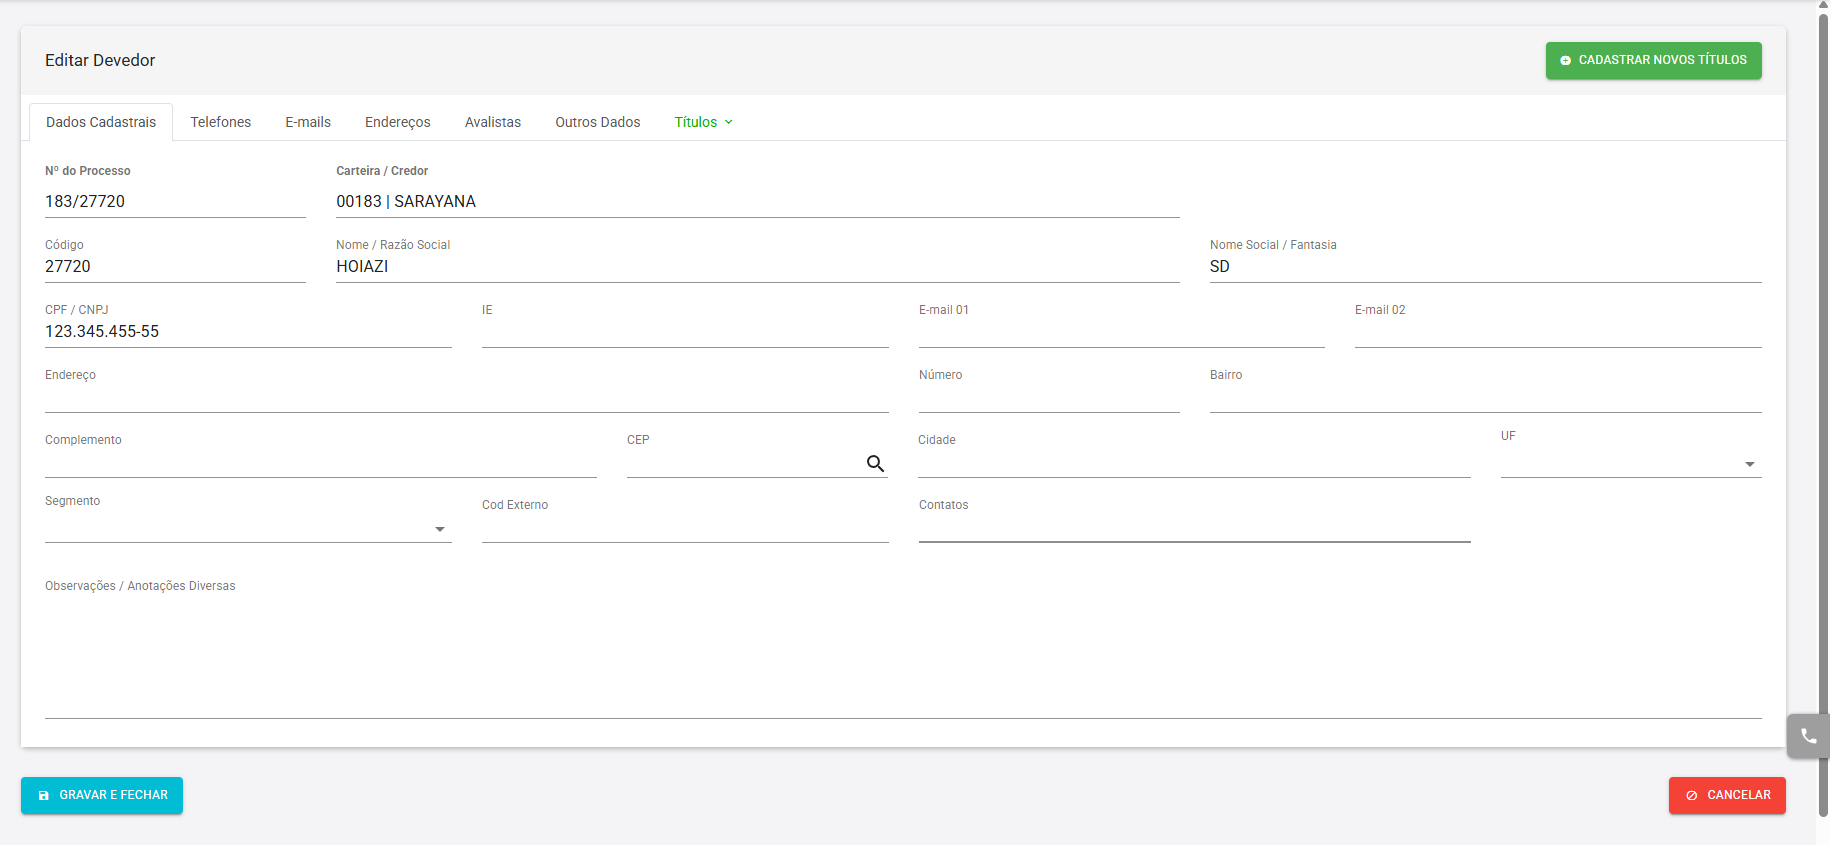Viewport: 1830px width, 845px height.
Task: Focus the IE input field
Action: (x=685, y=331)
